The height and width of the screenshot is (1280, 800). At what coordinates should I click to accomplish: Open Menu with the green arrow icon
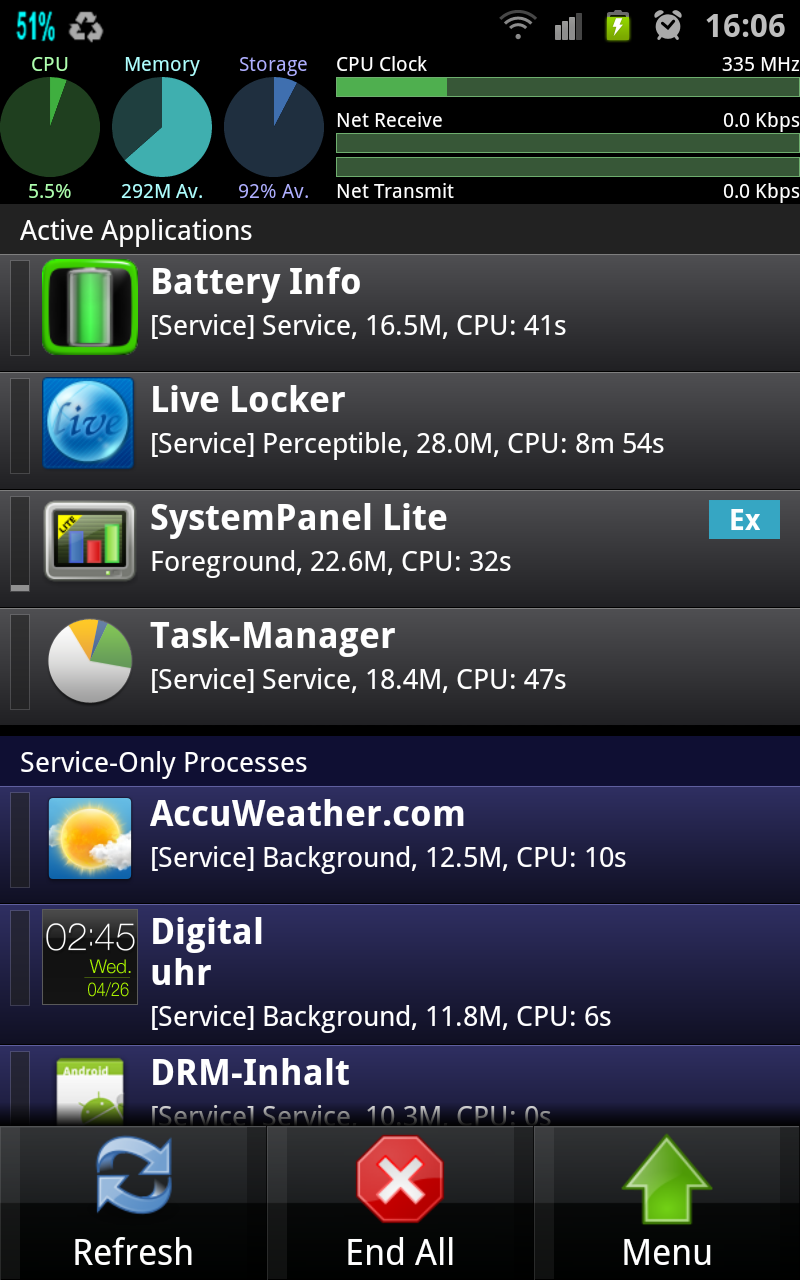pyautogui.click(x=667, y=1180)
